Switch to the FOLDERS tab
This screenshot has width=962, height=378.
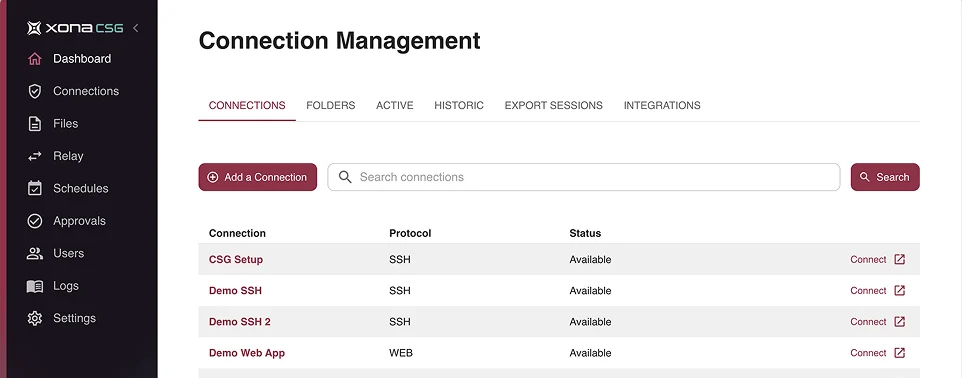331,106
